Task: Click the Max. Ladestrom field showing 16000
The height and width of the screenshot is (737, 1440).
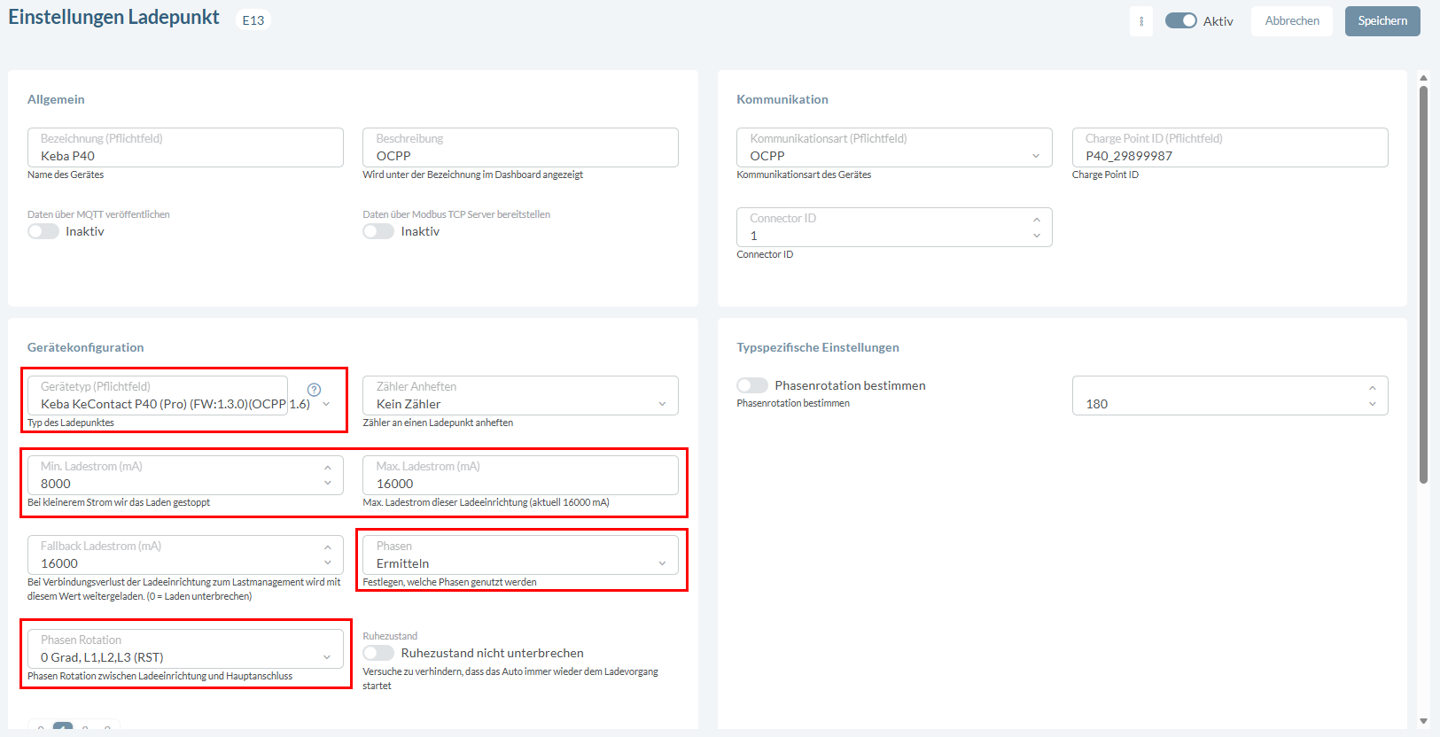Action: click(520, 475)
